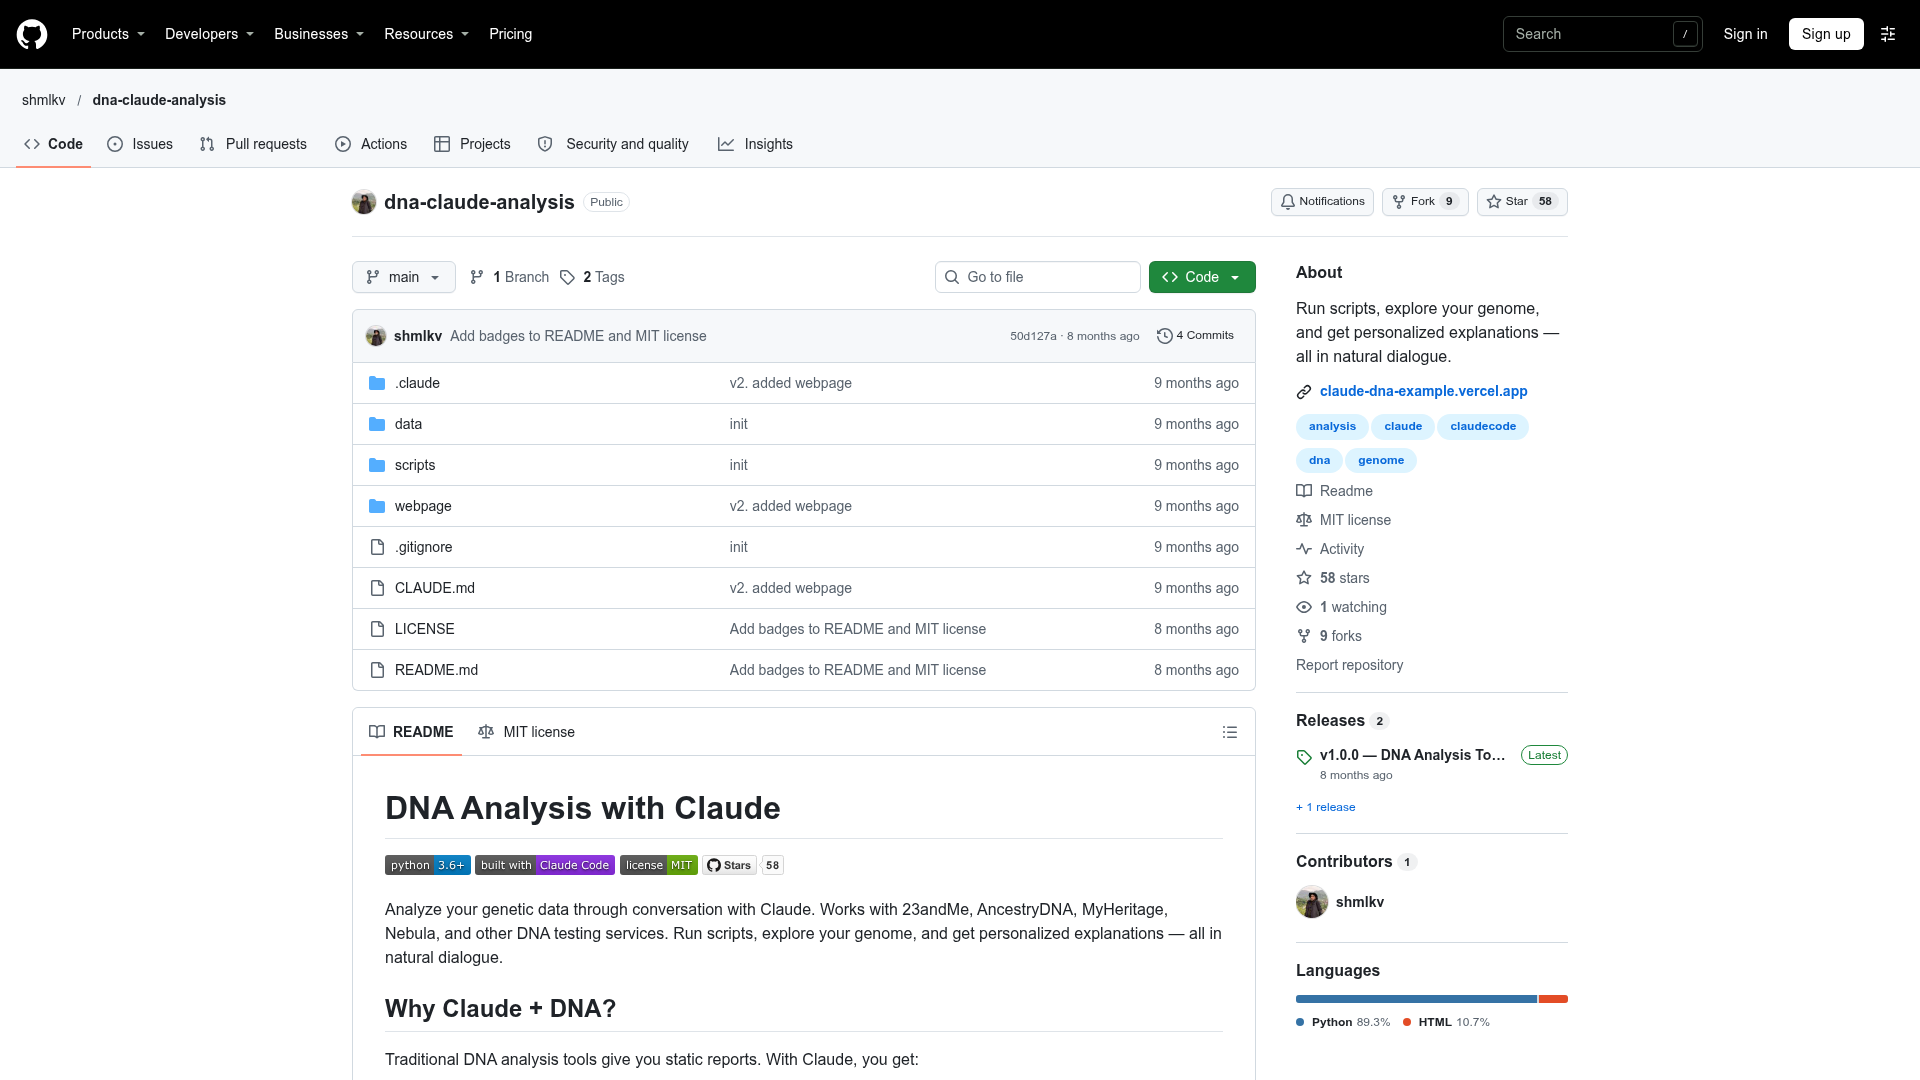Viewport: 1920px width, 1080px height.
Task: Open the README outline list icon
Action: (x=1230, y=732)
